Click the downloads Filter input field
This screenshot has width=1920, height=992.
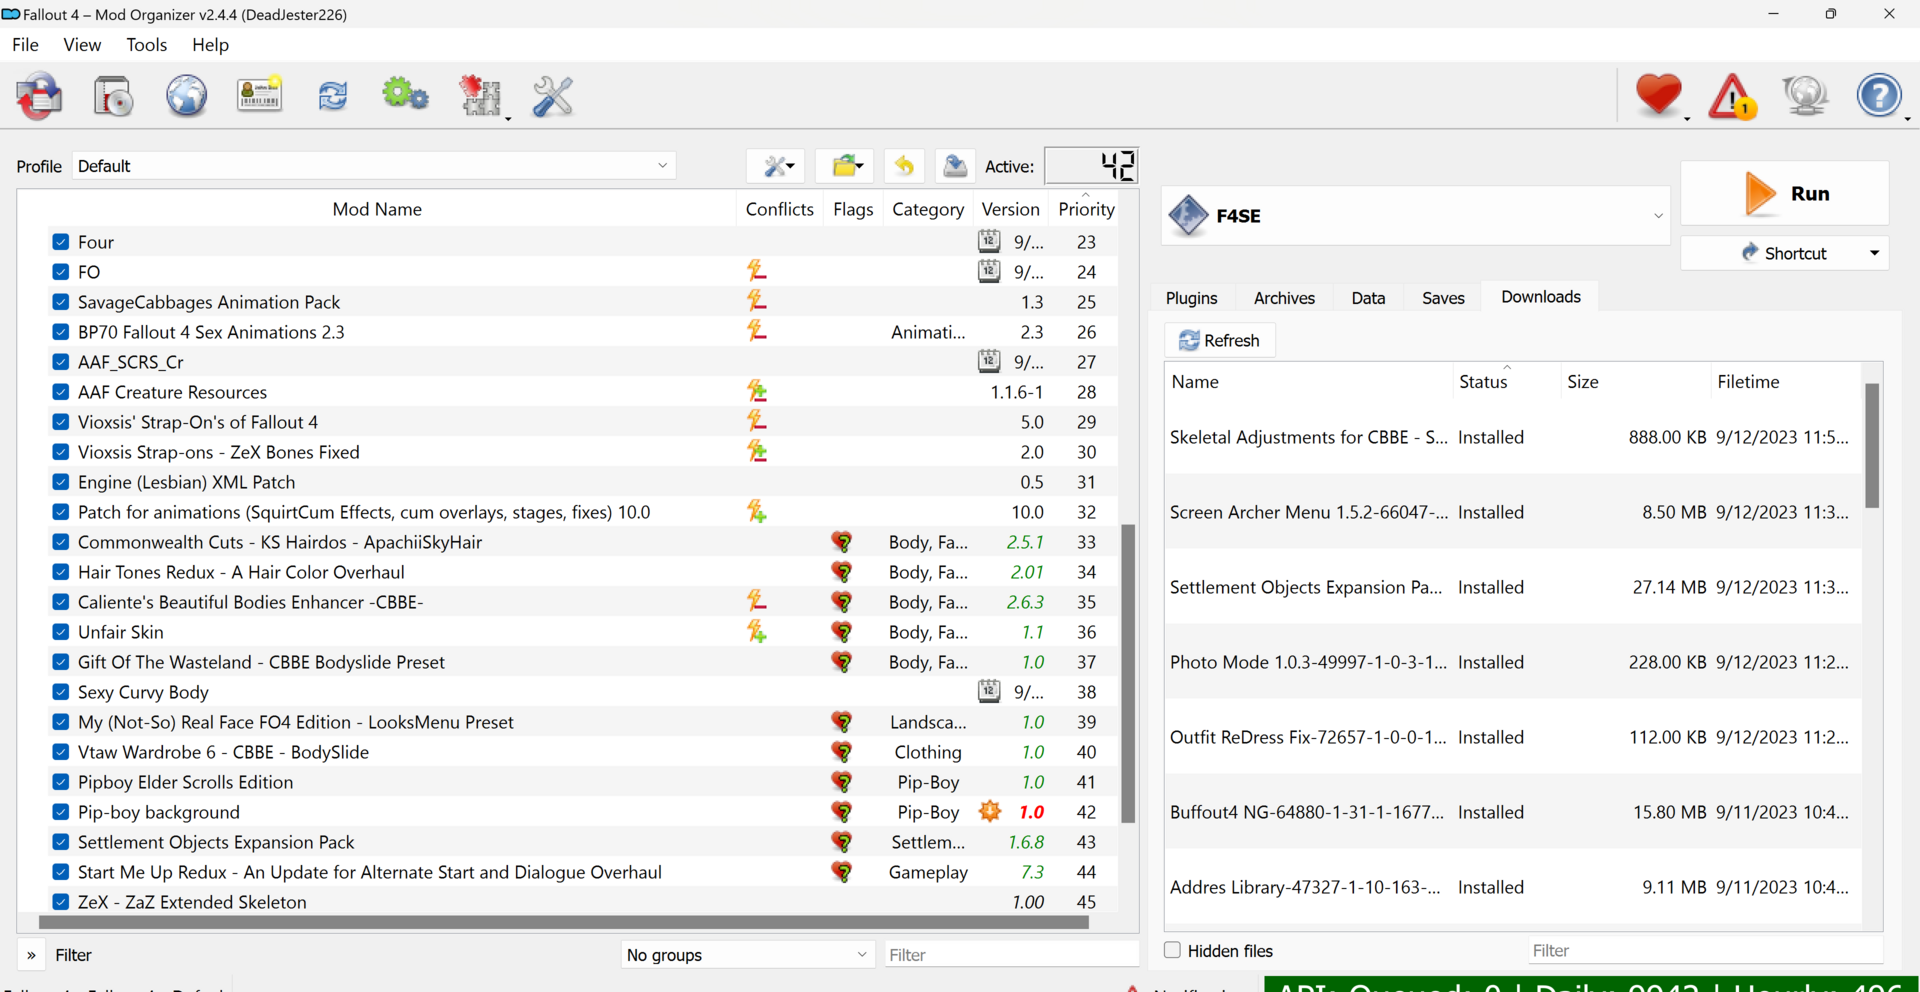[x=1705, y=950]
